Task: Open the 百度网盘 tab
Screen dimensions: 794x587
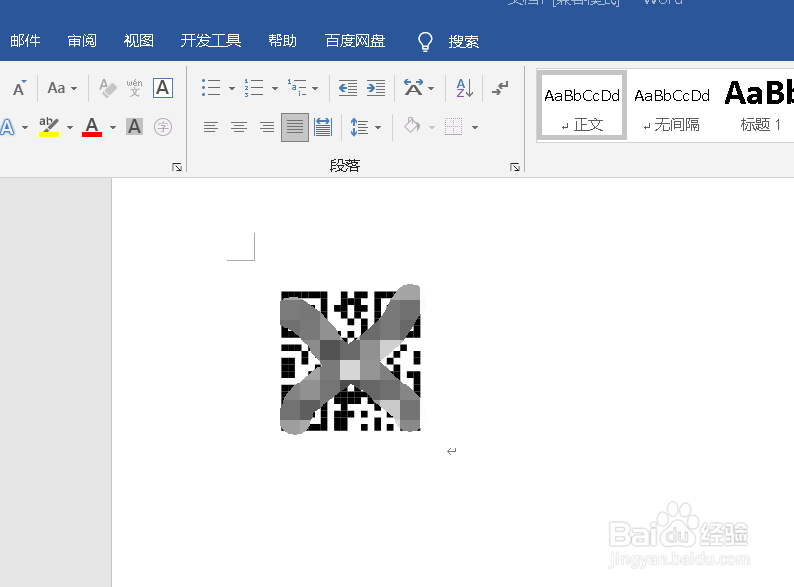Action: click(x=355, y=41)
